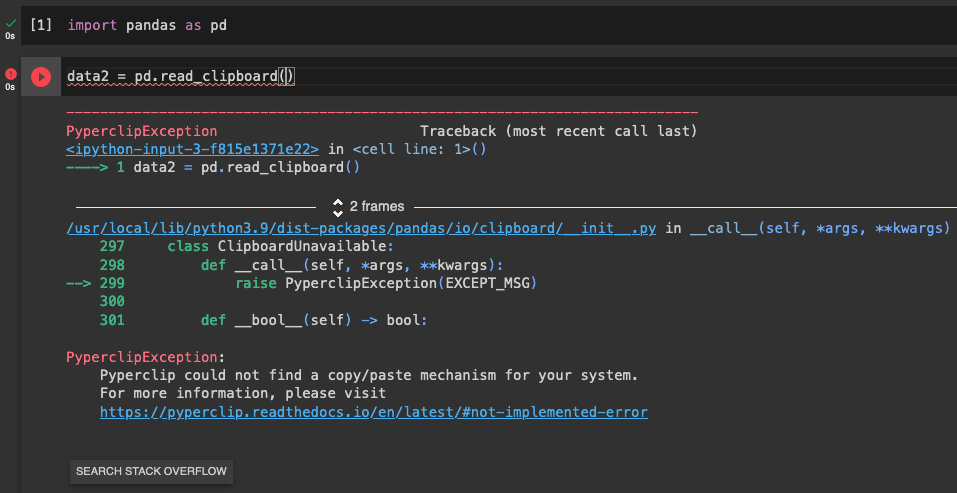
Task: Click the red error indicator beside the cell
Action: pos(10,74)
